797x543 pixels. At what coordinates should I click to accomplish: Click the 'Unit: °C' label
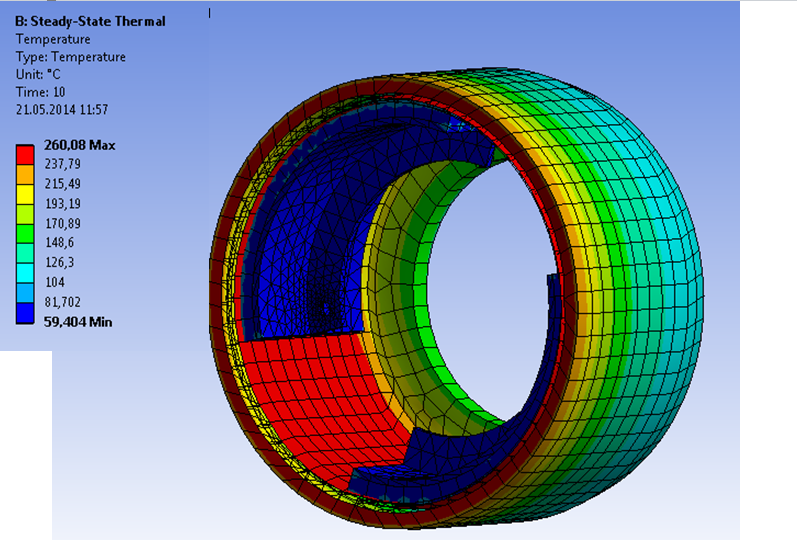pyautogui.click(x=38, y=75)
